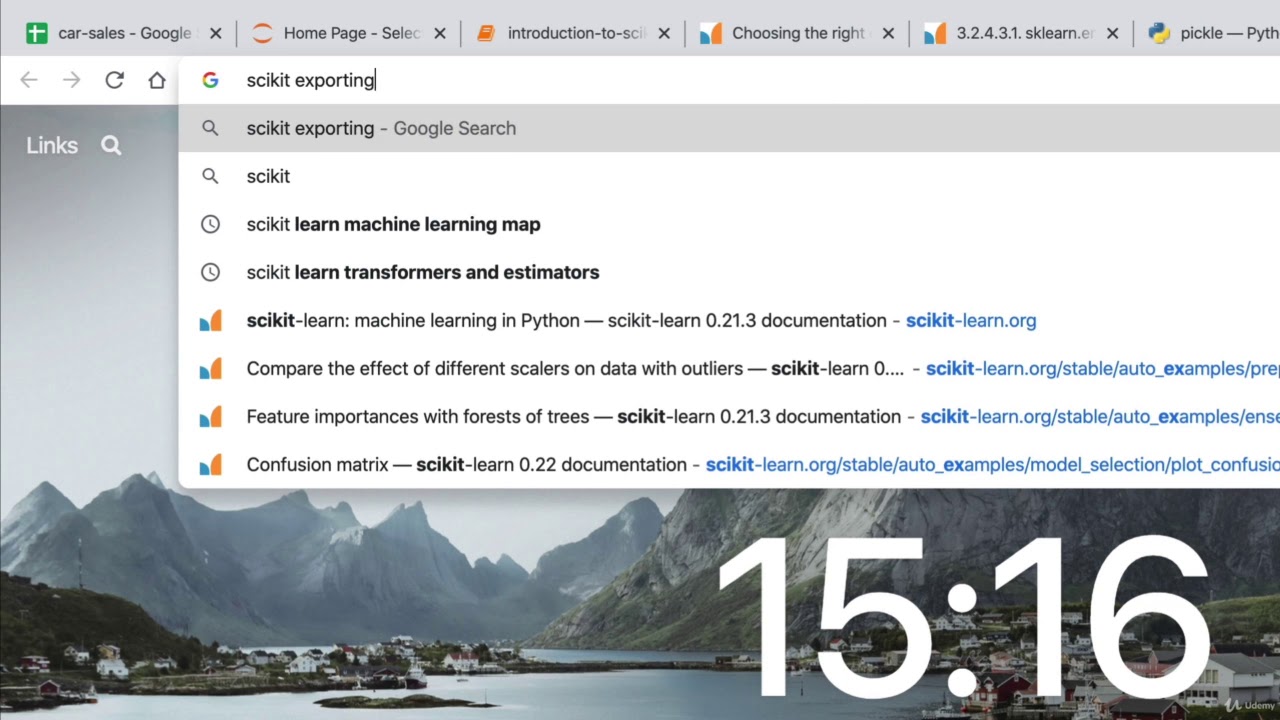The height and width of the screenshot is (720, 1280).
Task: Pick 'scikit learn machine learning map' history suggestion
Action: tap(393, 224)
